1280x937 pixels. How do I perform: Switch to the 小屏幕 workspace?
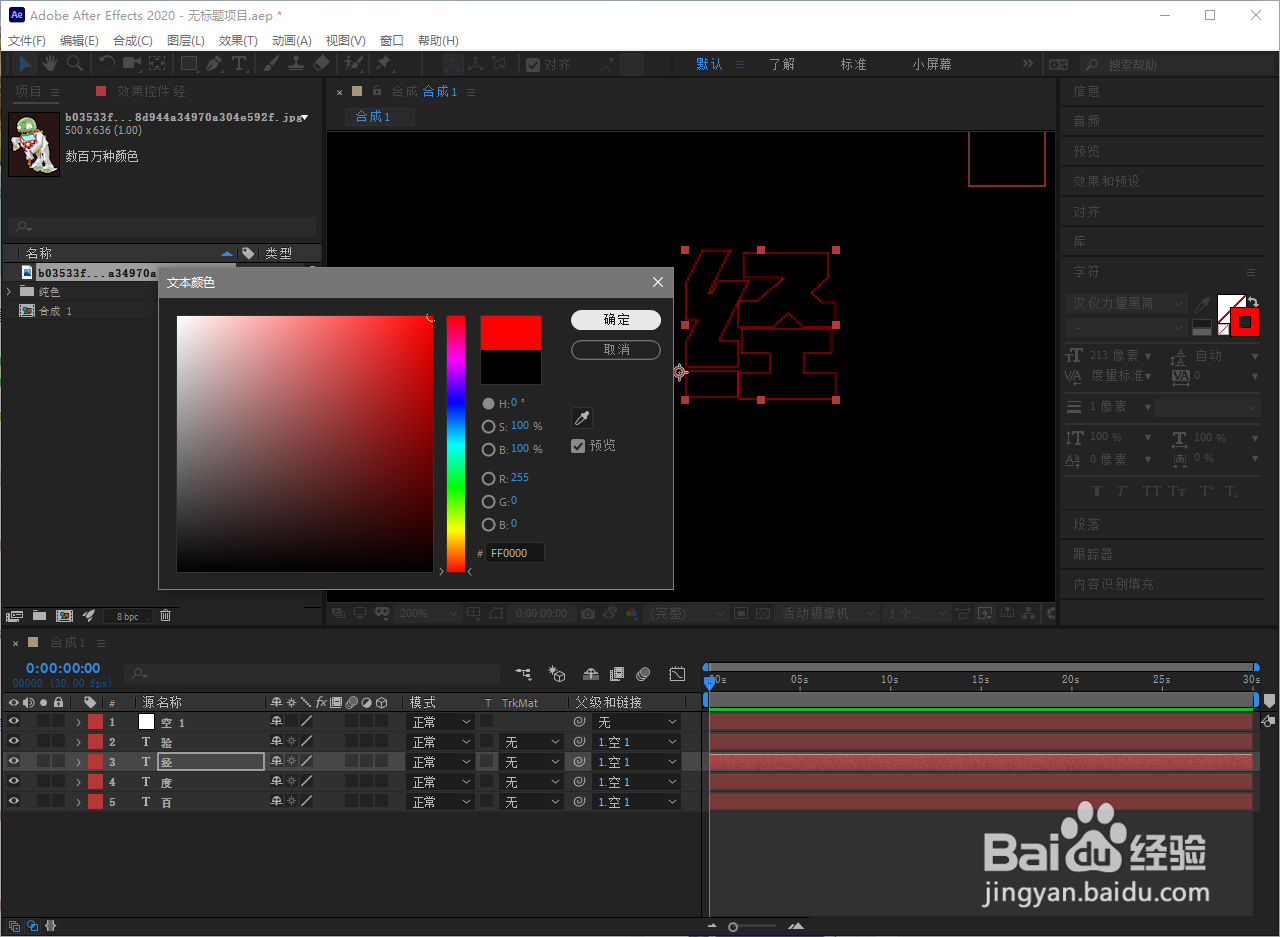pos(932,64)
